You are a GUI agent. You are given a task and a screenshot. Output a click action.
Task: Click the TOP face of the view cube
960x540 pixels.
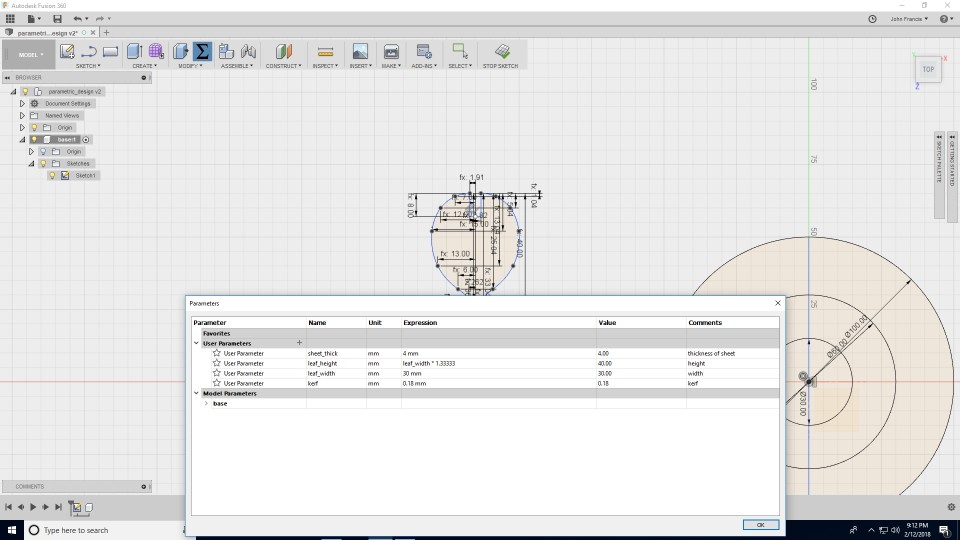[x=928, y=69]
